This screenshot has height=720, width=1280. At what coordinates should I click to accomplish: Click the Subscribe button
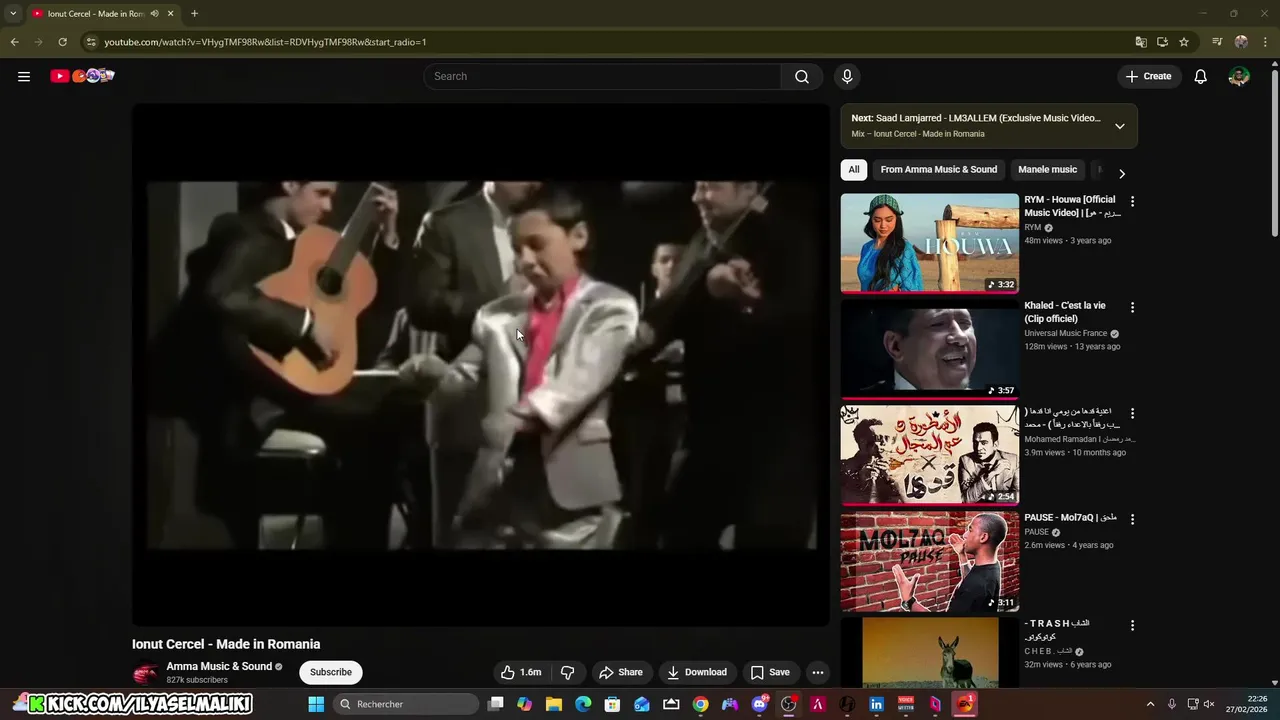click(x=331, y=672)
